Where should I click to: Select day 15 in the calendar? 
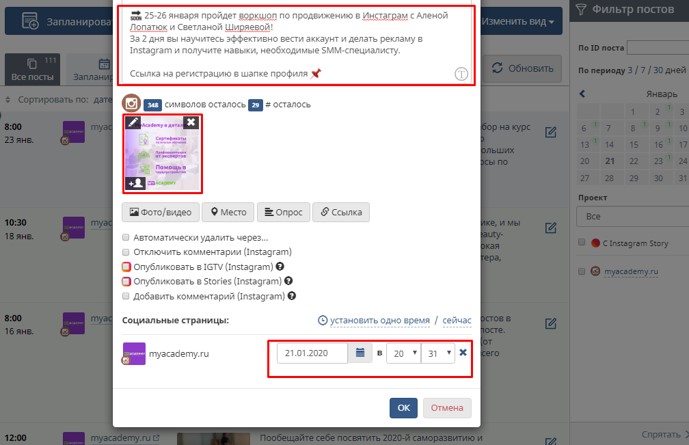coord(634,144)
